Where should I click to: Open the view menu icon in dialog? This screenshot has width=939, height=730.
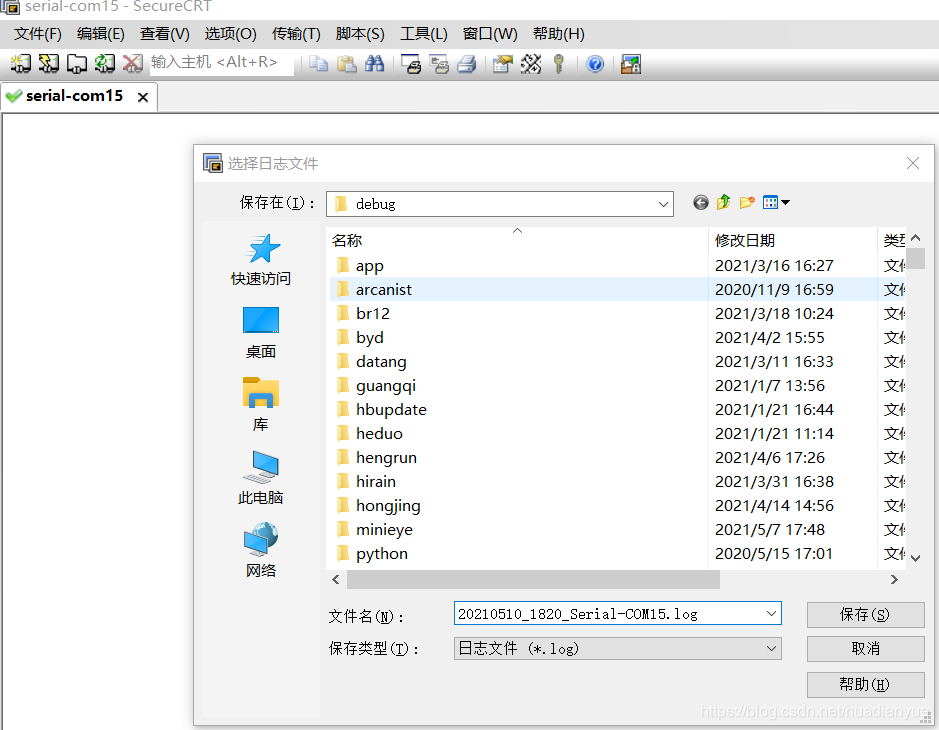coord(776,202)
